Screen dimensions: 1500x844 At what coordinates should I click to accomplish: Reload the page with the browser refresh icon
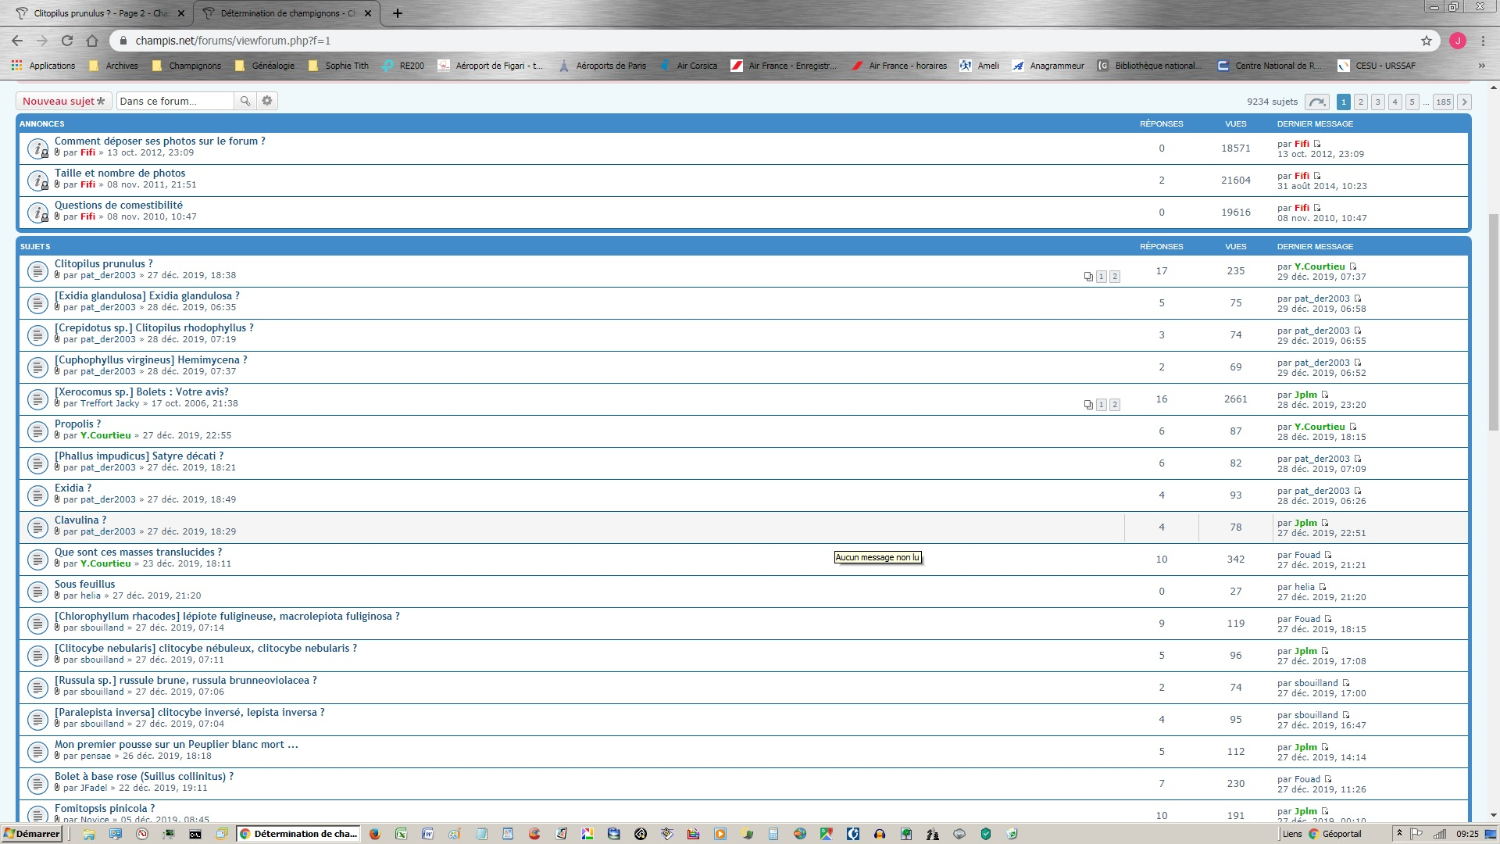tap(67, 41)
